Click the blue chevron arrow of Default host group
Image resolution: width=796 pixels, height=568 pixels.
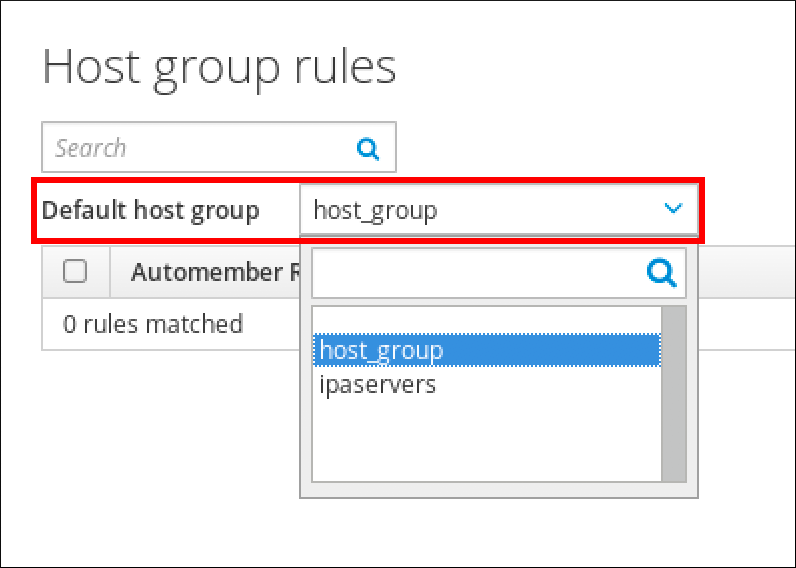point(673,209)
